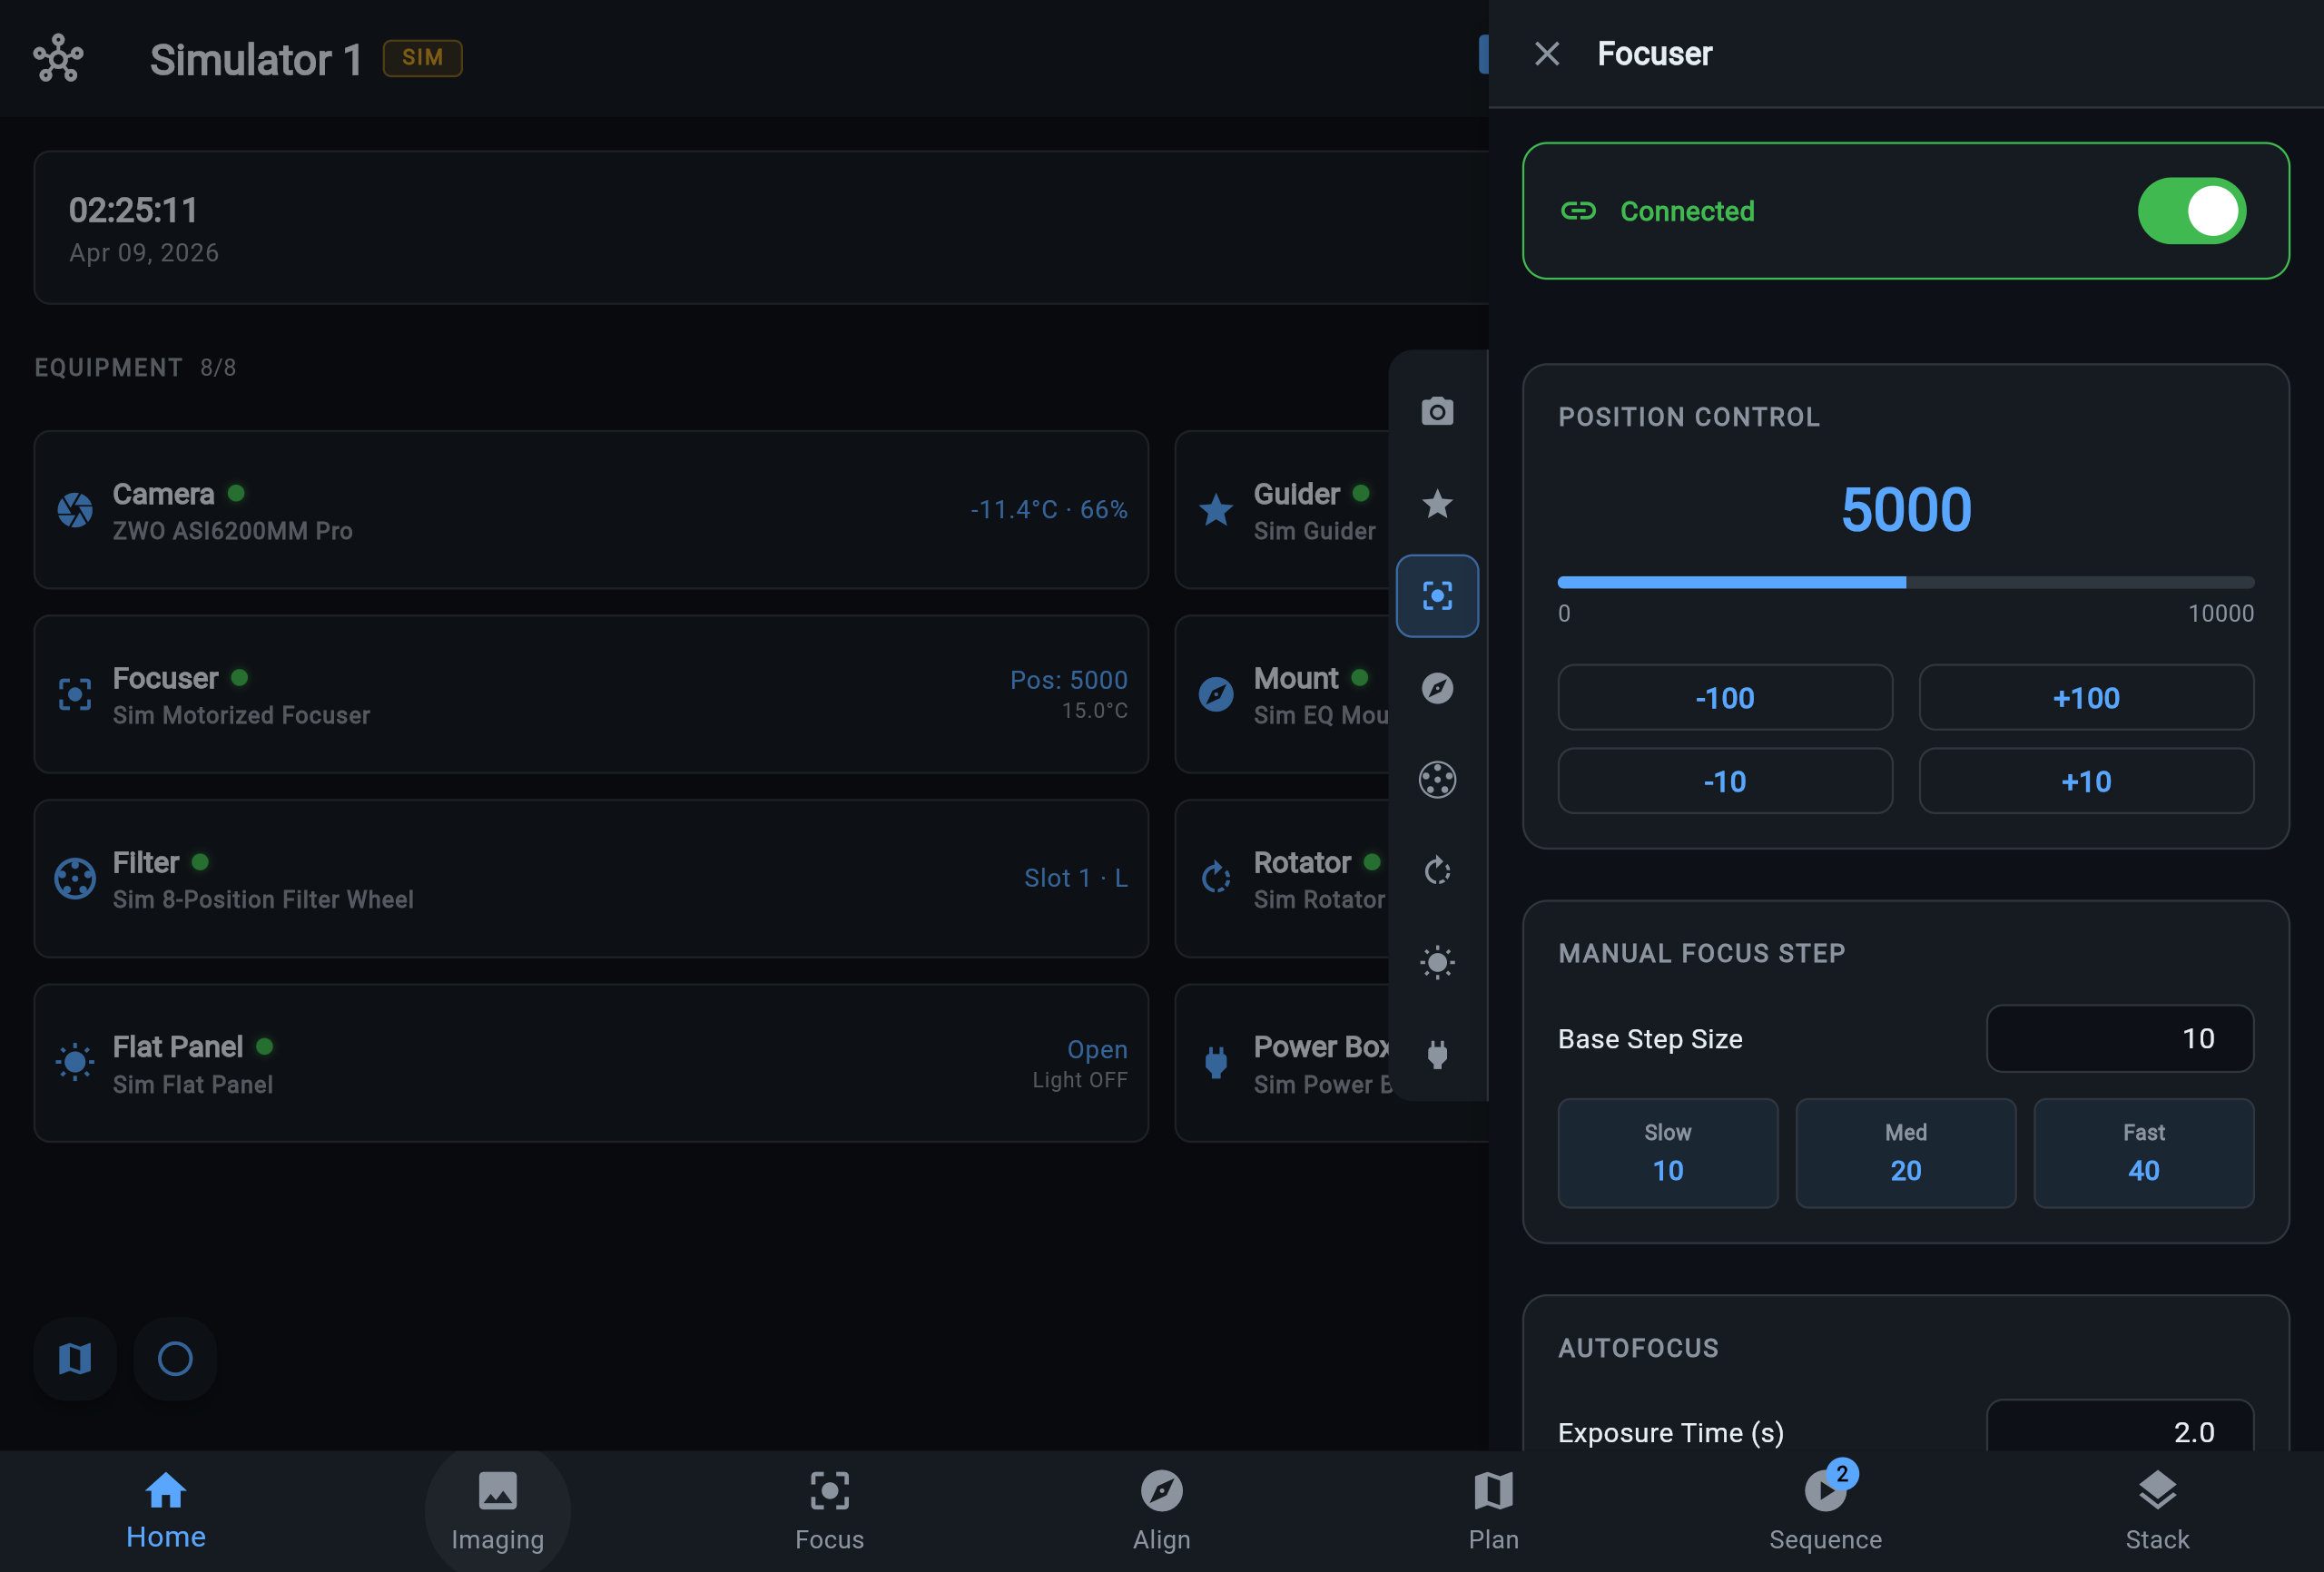The height and width of the screenshot is (1572, 2324).
Task: Switch to the Imaging tab
Action: (x=498, y=1511)
